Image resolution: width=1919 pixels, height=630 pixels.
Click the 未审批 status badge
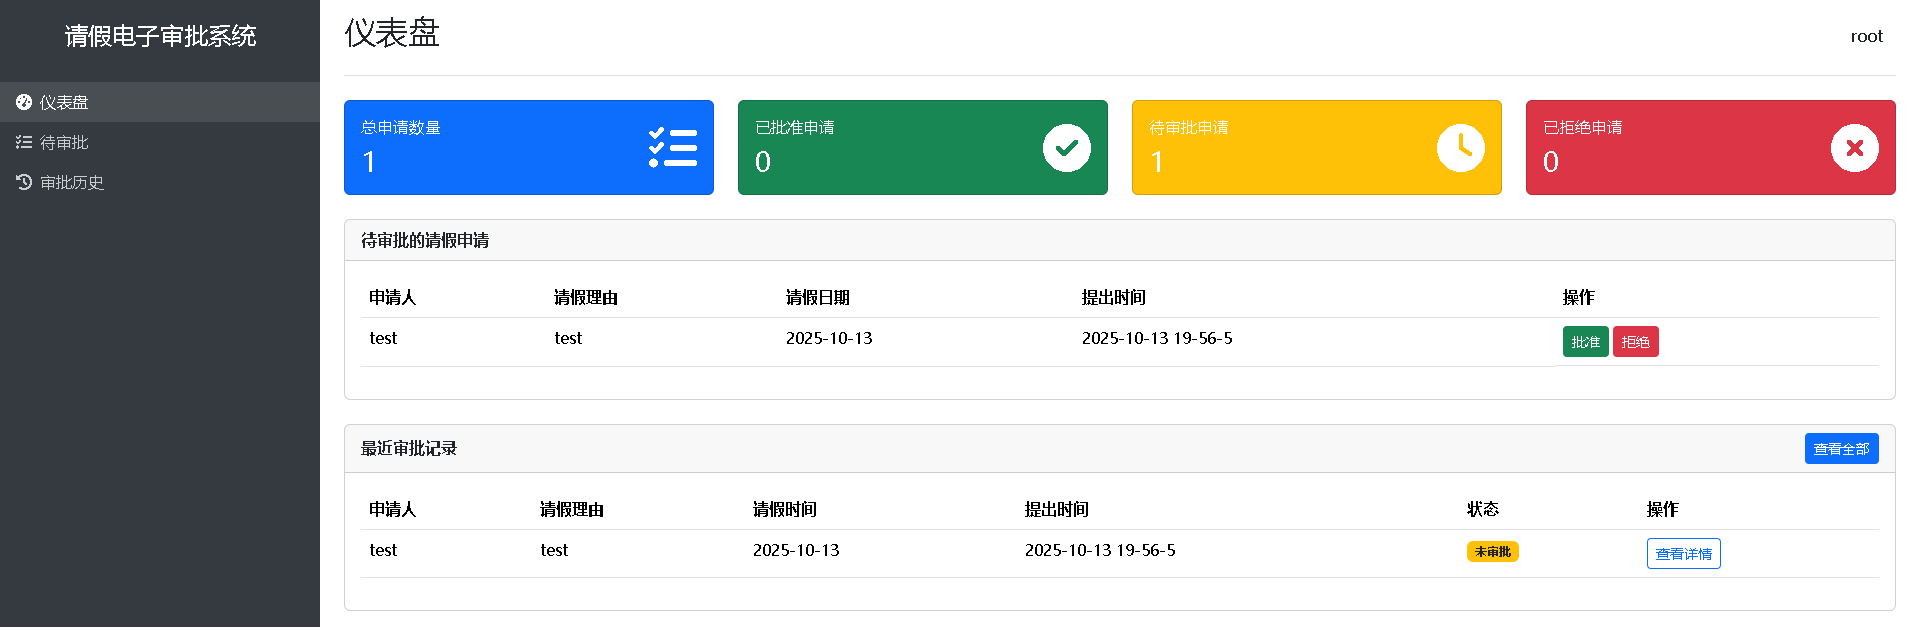(x=1492, y=552)
